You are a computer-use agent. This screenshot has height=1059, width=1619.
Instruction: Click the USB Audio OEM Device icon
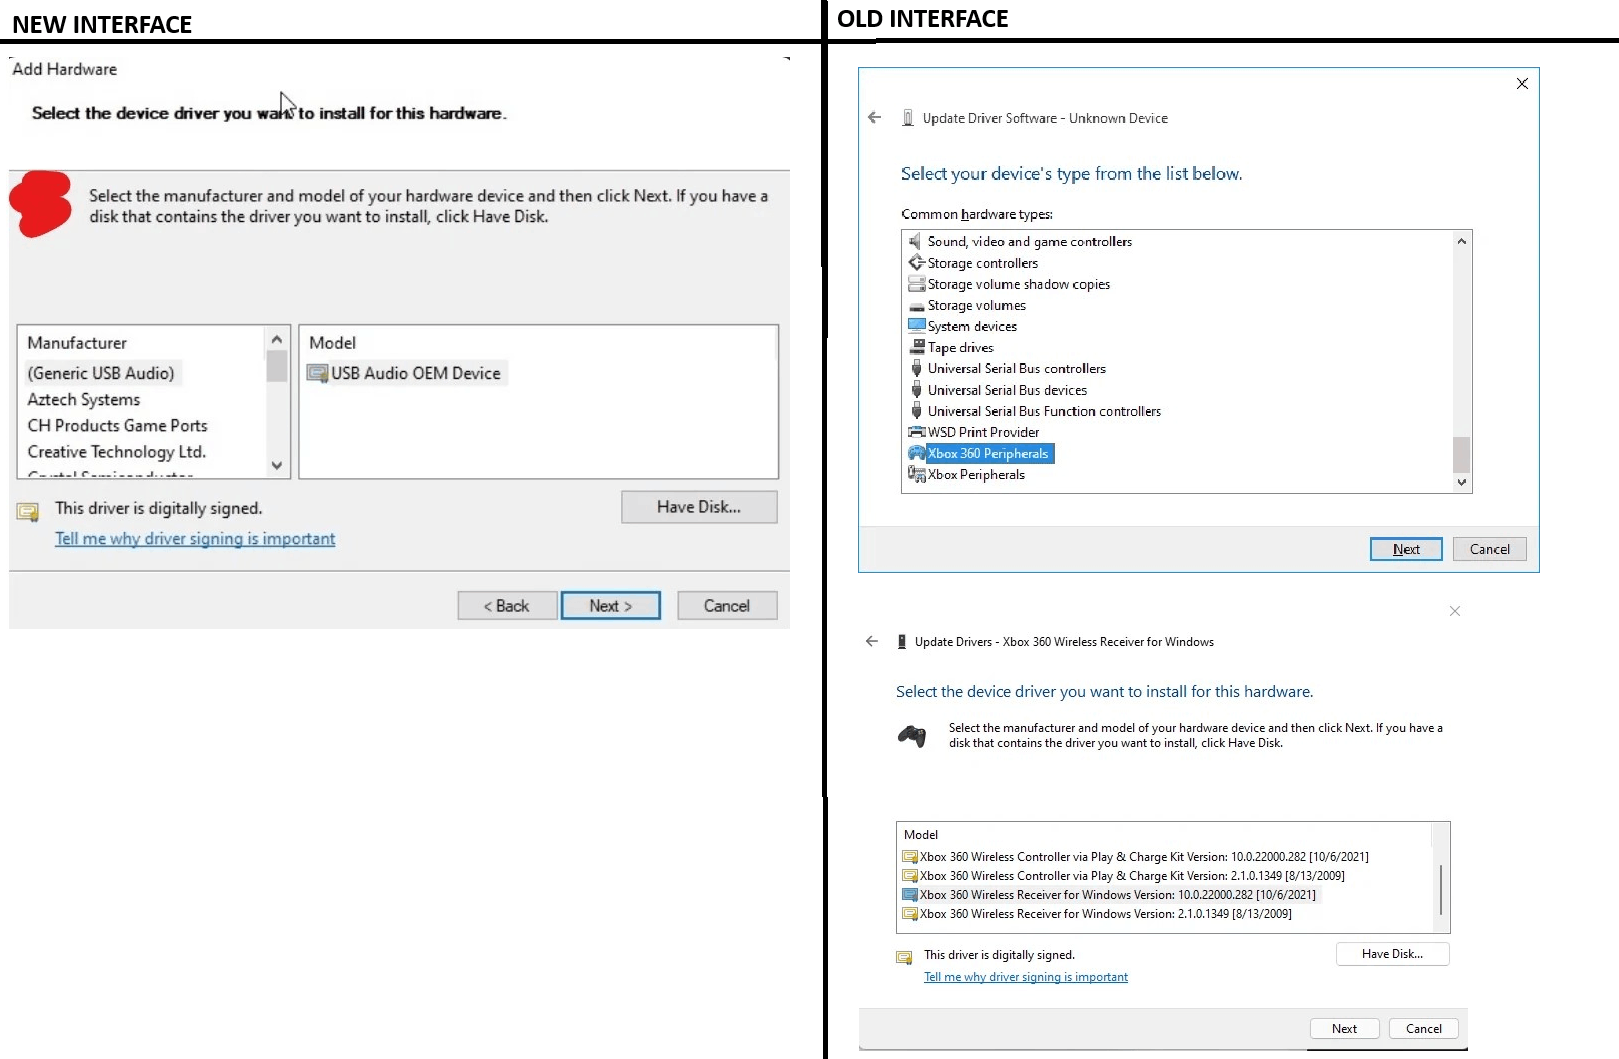pos(318,373)
